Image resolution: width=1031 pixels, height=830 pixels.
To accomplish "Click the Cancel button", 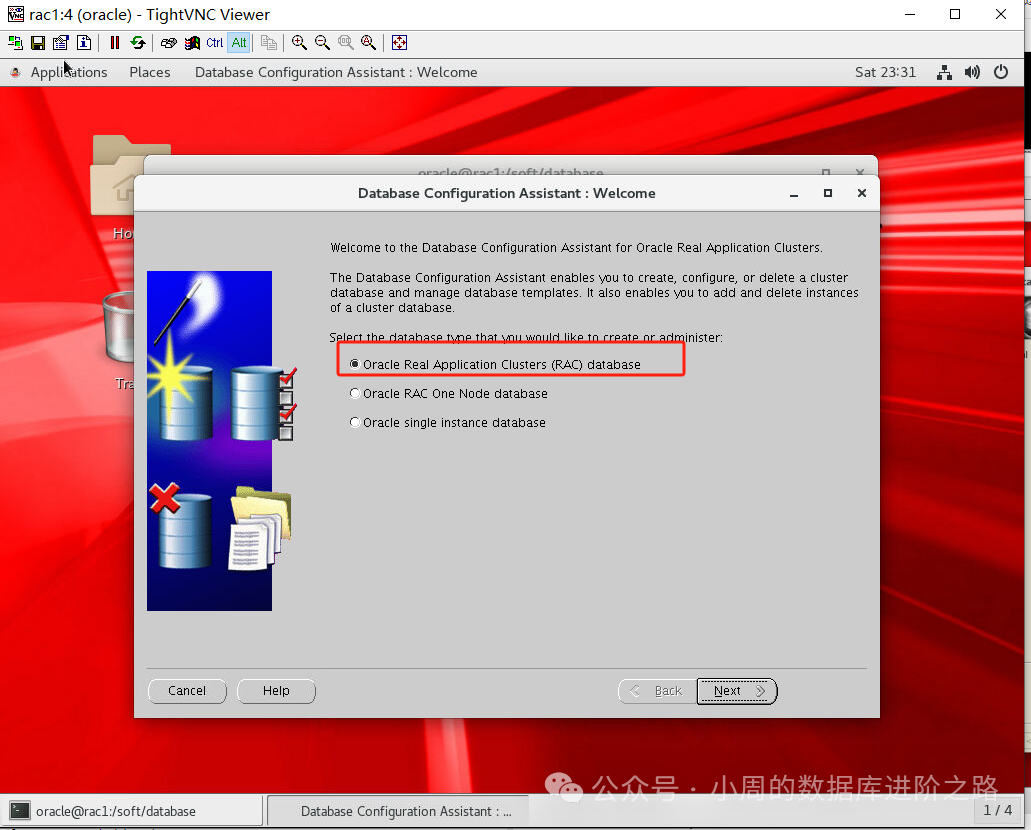I will coord(187,691).
